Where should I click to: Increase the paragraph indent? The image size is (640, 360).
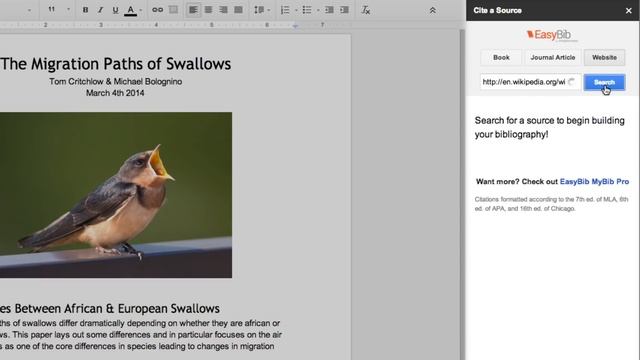pyautogui.click(x=344, y=10)
